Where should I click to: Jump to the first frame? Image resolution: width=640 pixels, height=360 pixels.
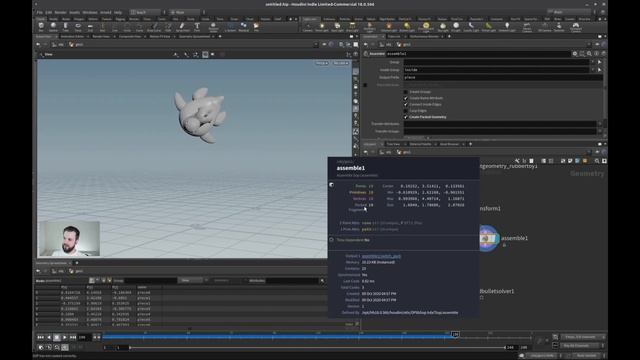[x=40, y=338]
